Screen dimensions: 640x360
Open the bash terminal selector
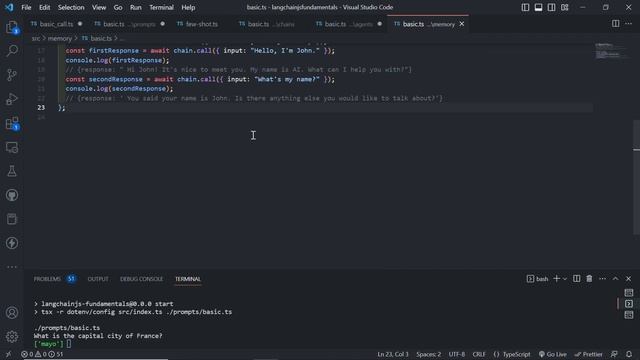point(537,279)
